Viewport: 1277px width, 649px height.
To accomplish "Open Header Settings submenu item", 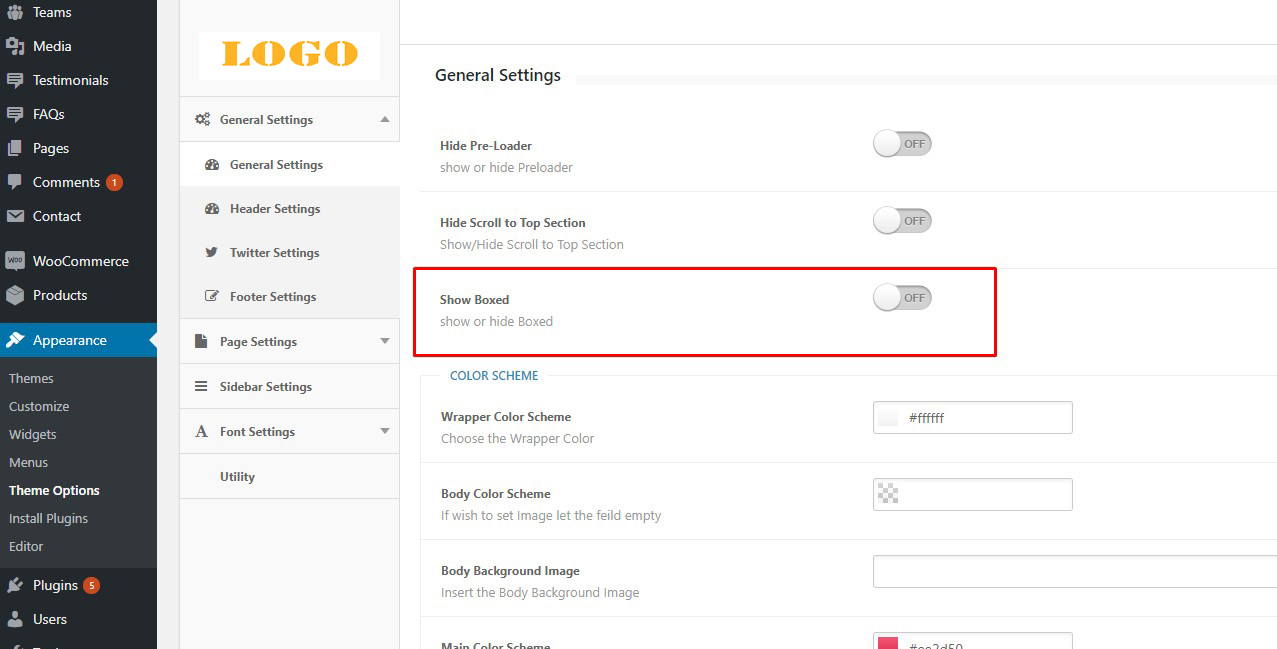I will pyautogui.click(x=274, y=209).
